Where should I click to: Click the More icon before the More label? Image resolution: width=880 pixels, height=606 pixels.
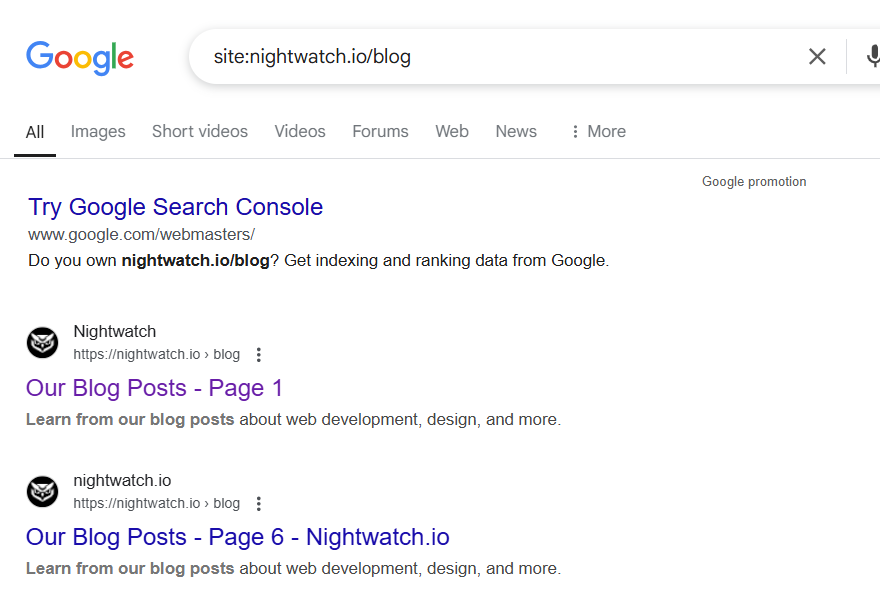click(573, 131)
